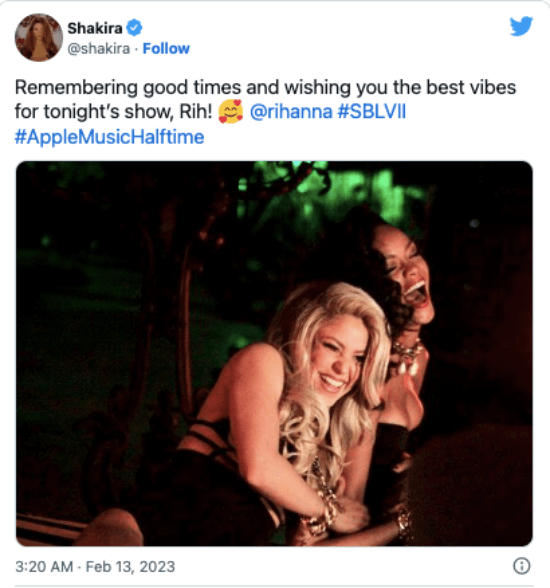This screenshot has height=588, width=550.
Task: Click the 3:20 AM time text
Action: 44,566
